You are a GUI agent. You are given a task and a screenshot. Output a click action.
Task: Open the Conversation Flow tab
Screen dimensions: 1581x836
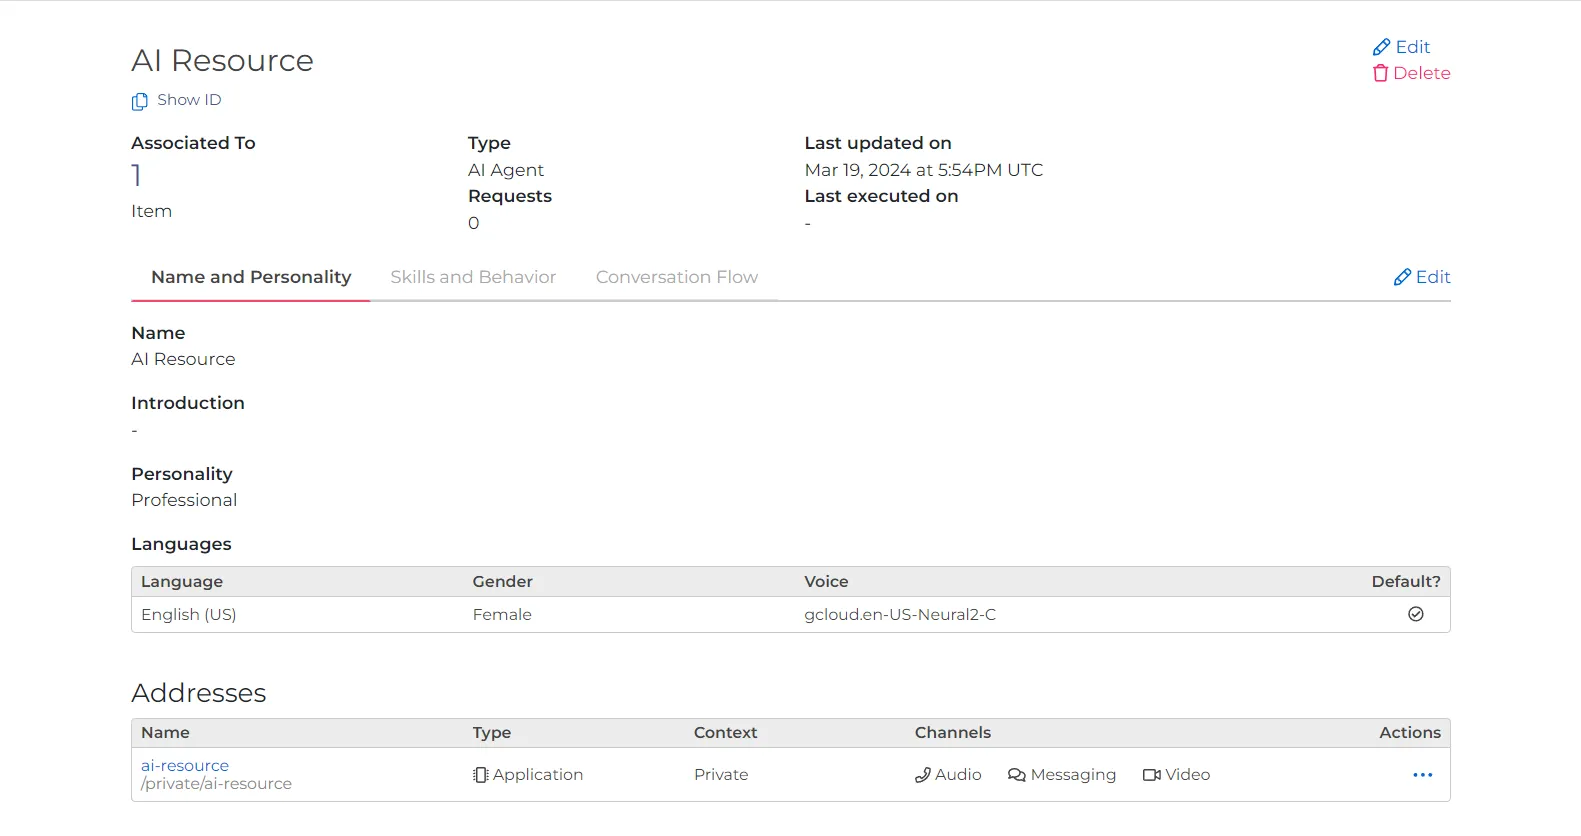point(677,277)
